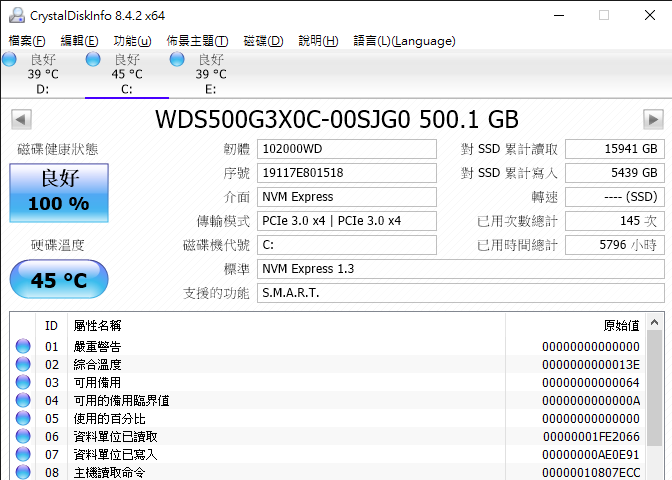
Task: Go to previous disk with left arrow
Action: coord(21,119)
